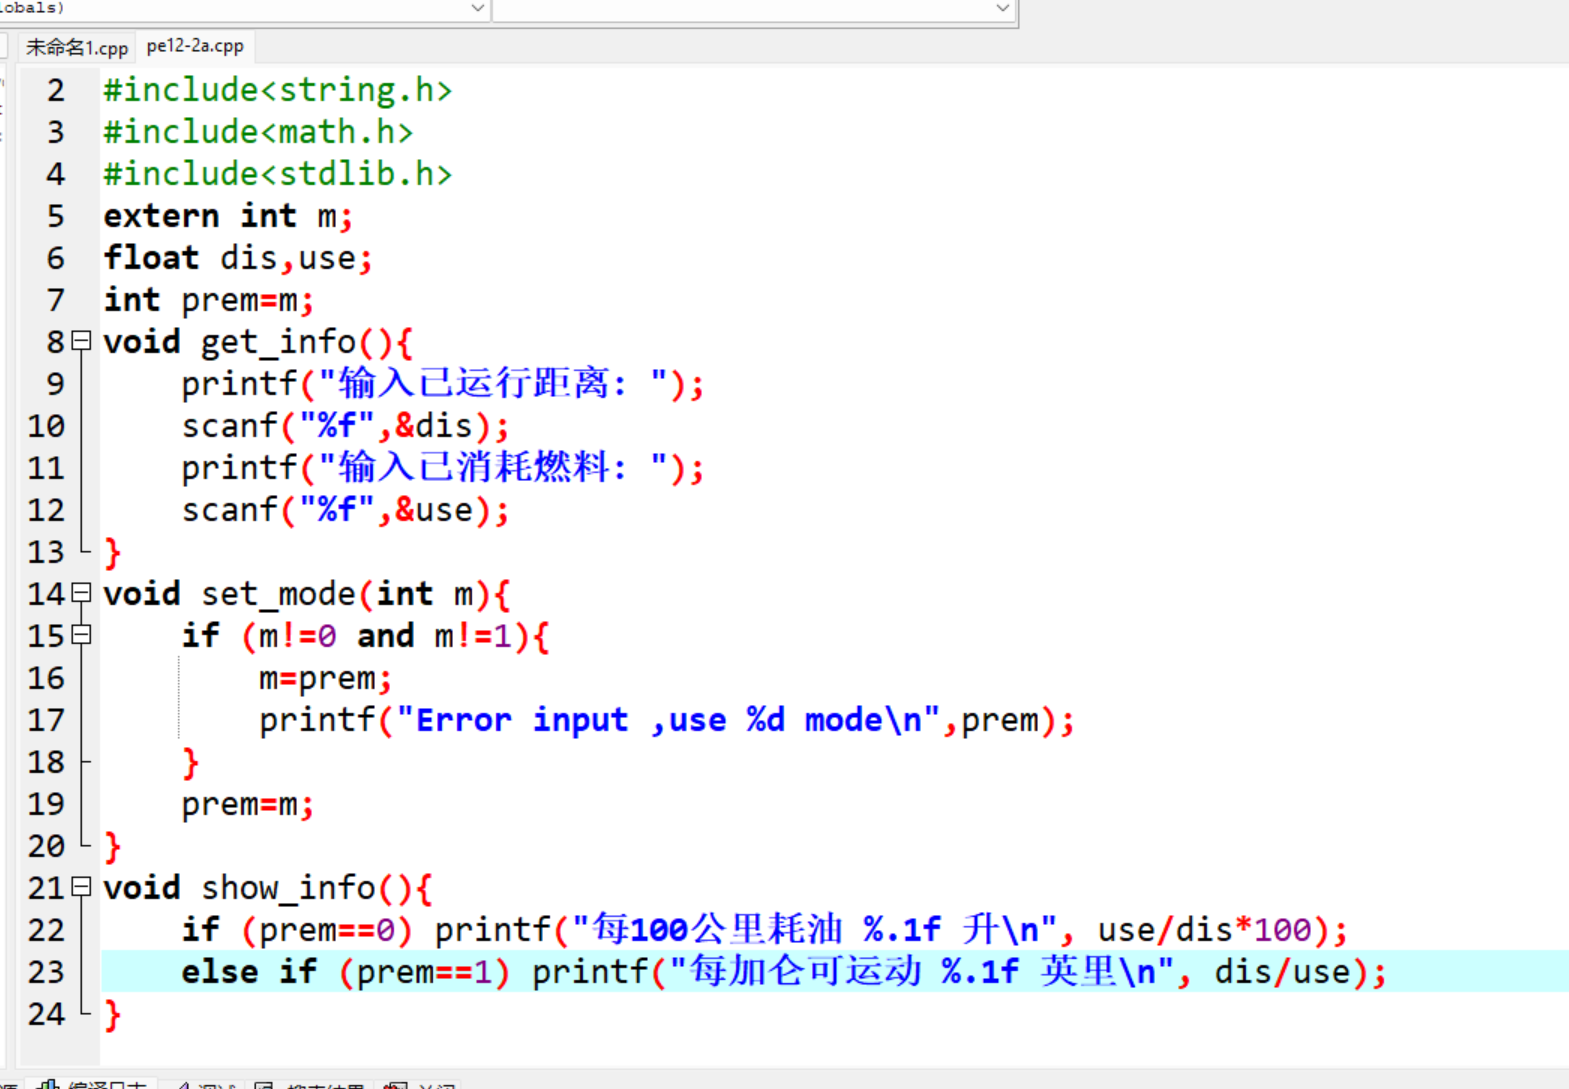The height and width of the screenshot is (1089, 1569).
Task: Click the closing brace on line 20
Action: 112,846
